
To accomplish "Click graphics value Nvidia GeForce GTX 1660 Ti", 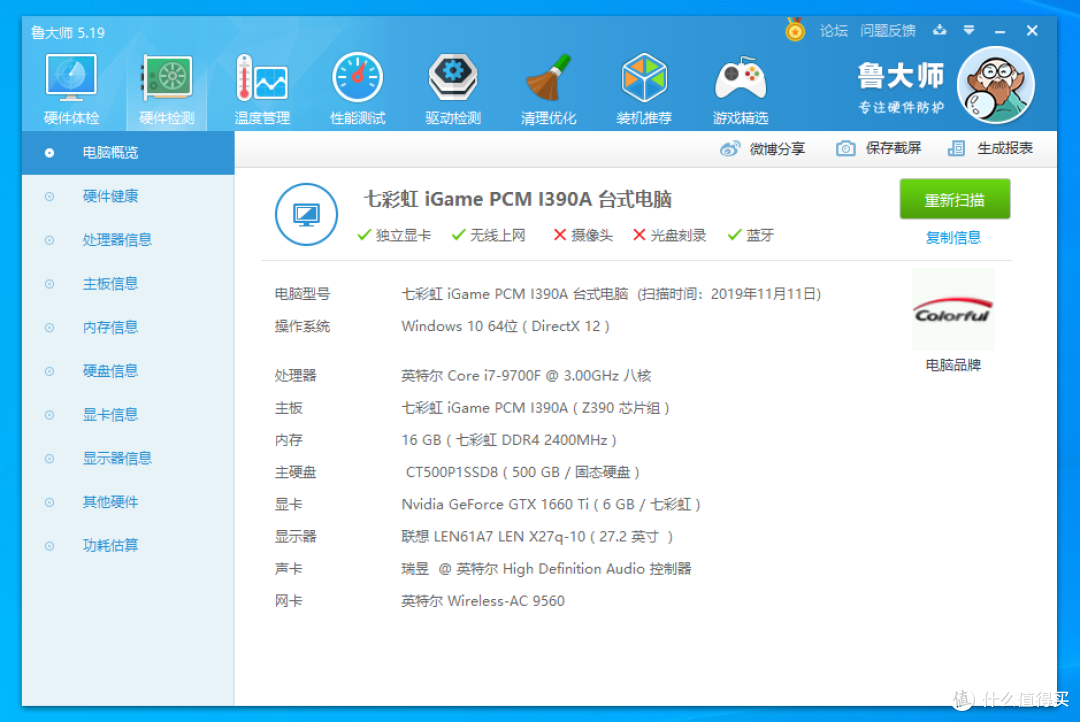I will [551, 505].
